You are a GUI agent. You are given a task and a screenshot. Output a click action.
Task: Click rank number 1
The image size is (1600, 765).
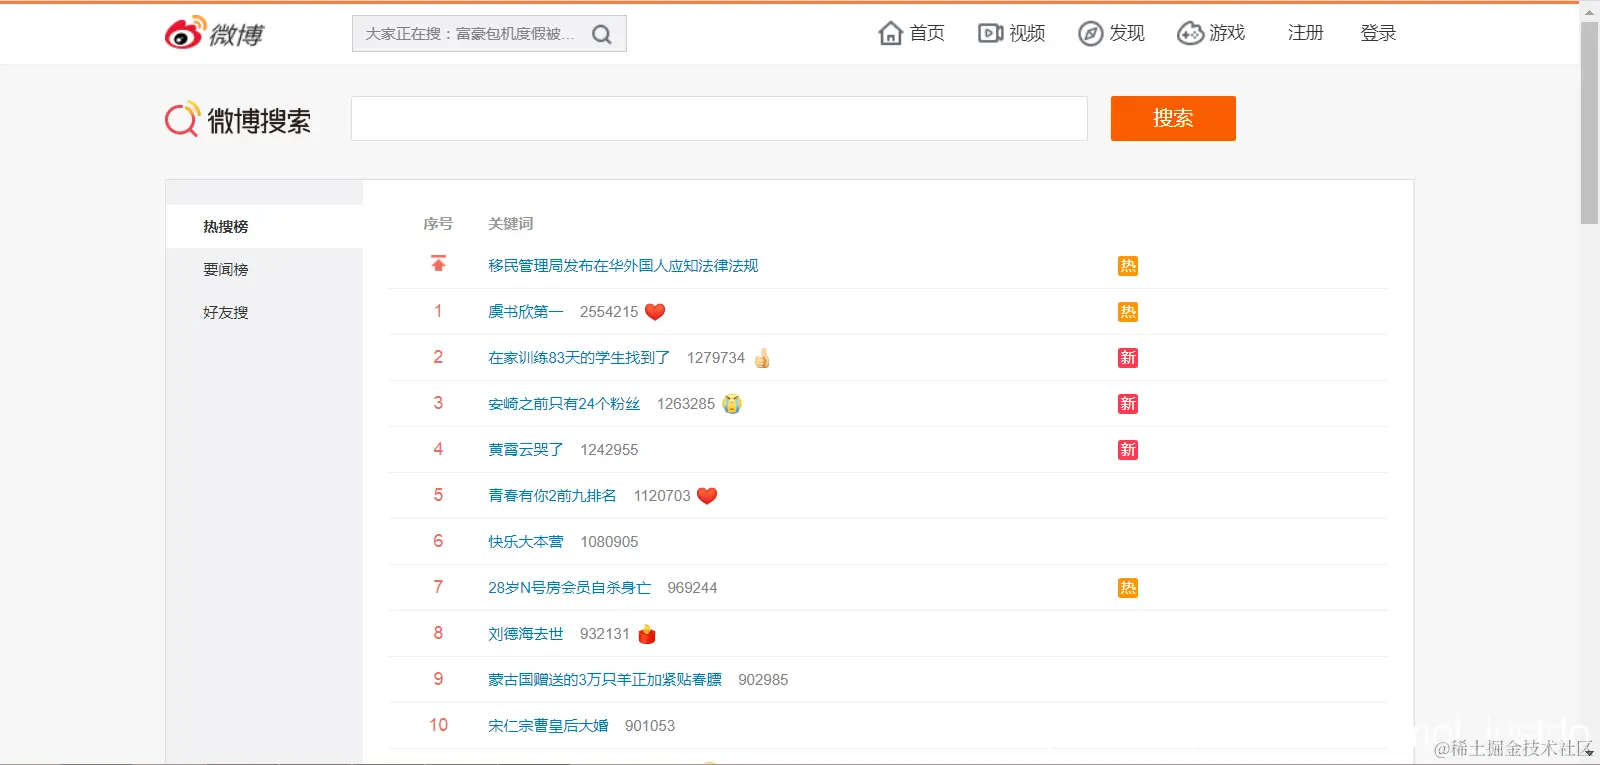[x=438, y=312]
